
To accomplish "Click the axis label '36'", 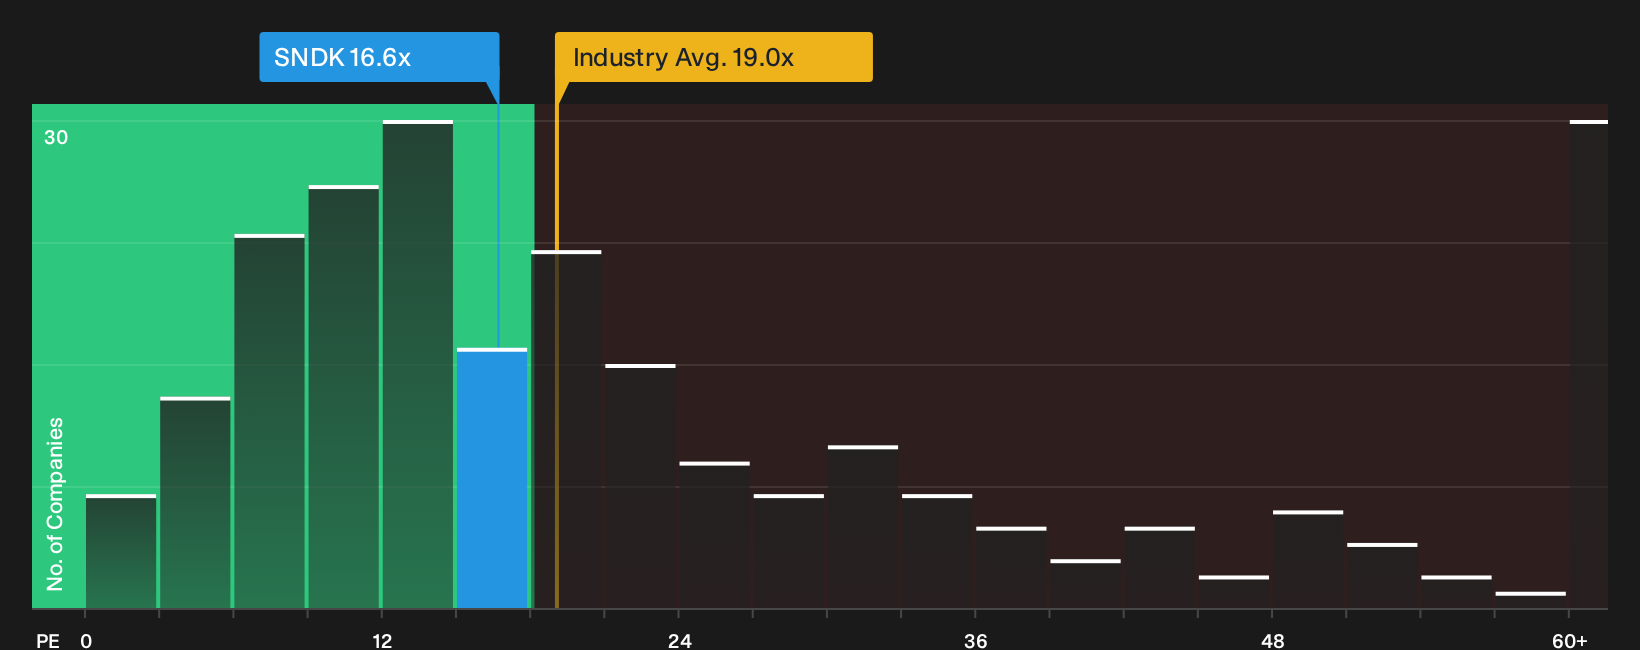I will [976, 641].
